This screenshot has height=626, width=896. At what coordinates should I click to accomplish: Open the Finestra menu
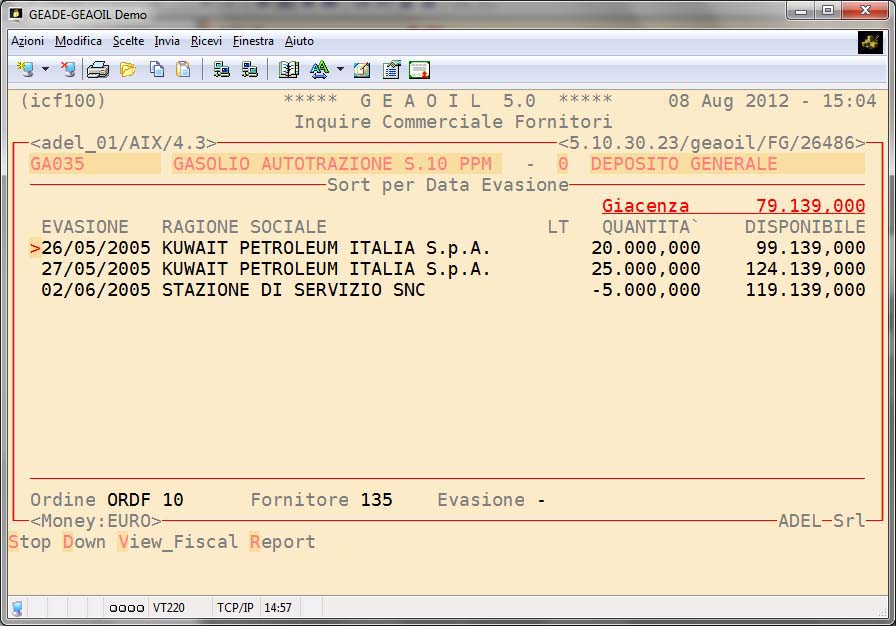click(x=253, y=41)
